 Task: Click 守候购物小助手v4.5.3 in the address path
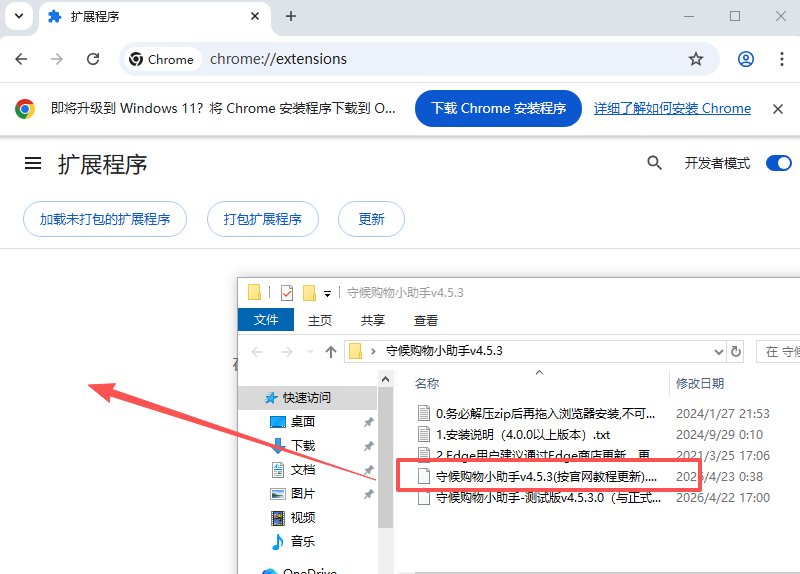[444, 351]
